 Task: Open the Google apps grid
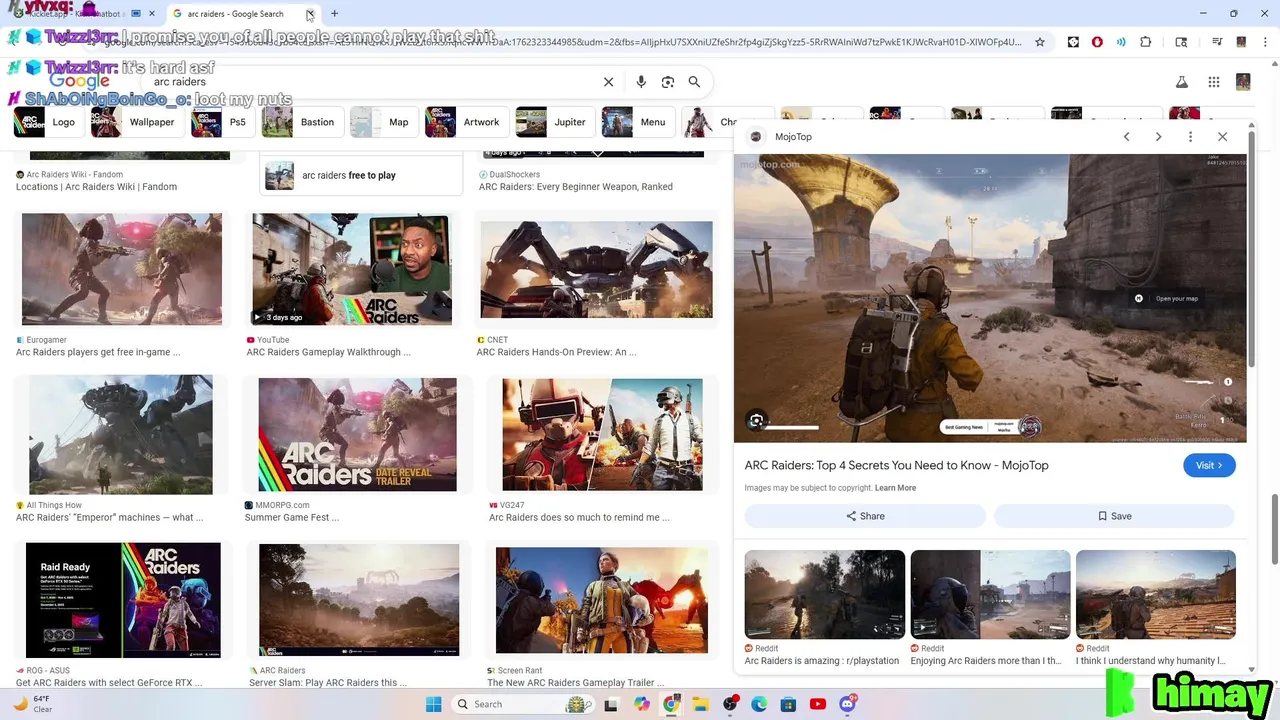(x=1213, y=82)
